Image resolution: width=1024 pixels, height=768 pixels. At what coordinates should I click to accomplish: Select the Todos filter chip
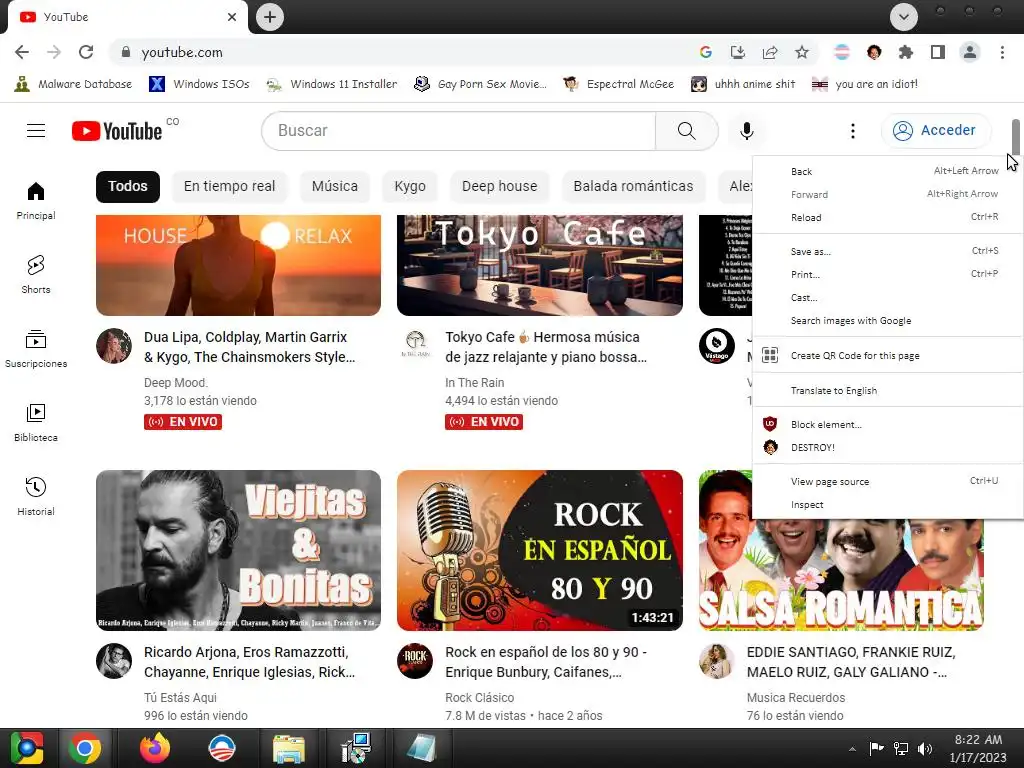tap(128, 186)
